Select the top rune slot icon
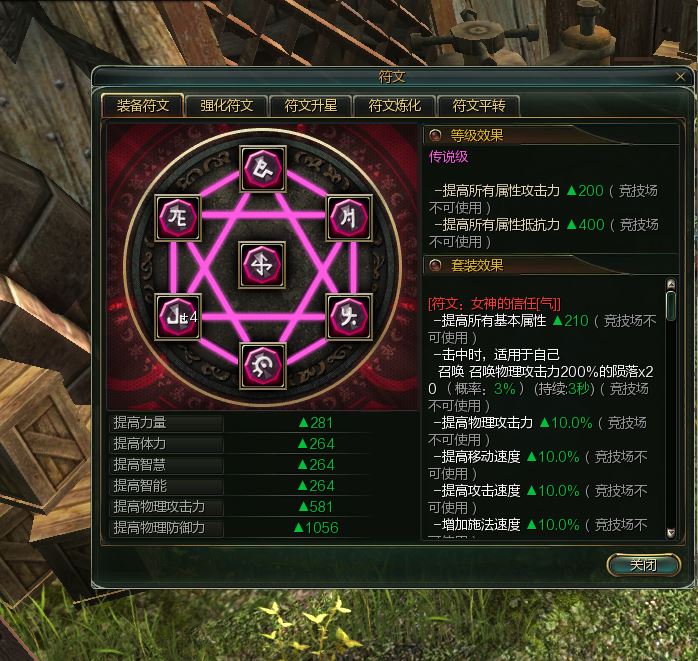 click(x=263, y=169)
